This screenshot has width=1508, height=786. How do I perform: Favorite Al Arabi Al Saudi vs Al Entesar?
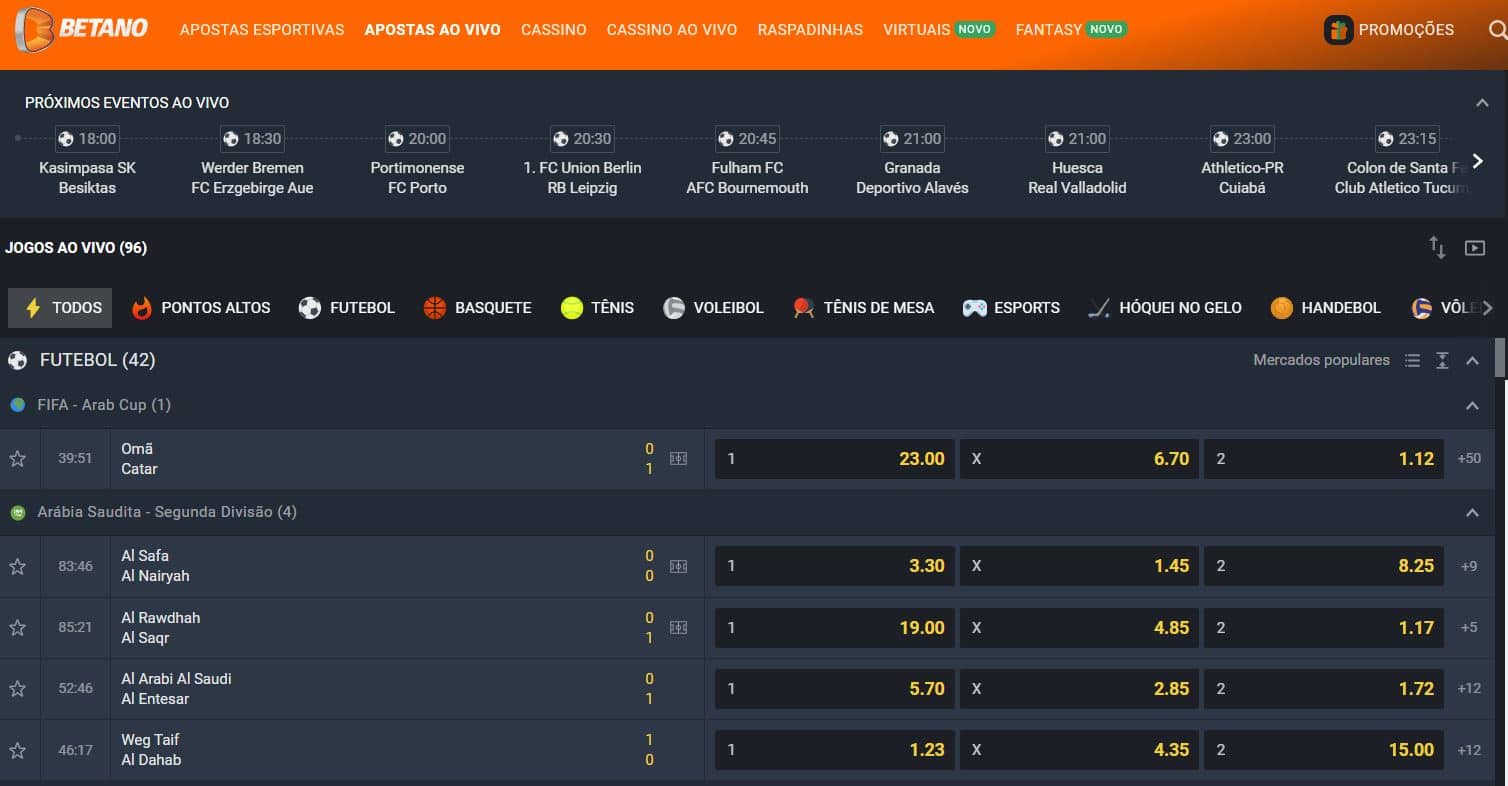17,689
